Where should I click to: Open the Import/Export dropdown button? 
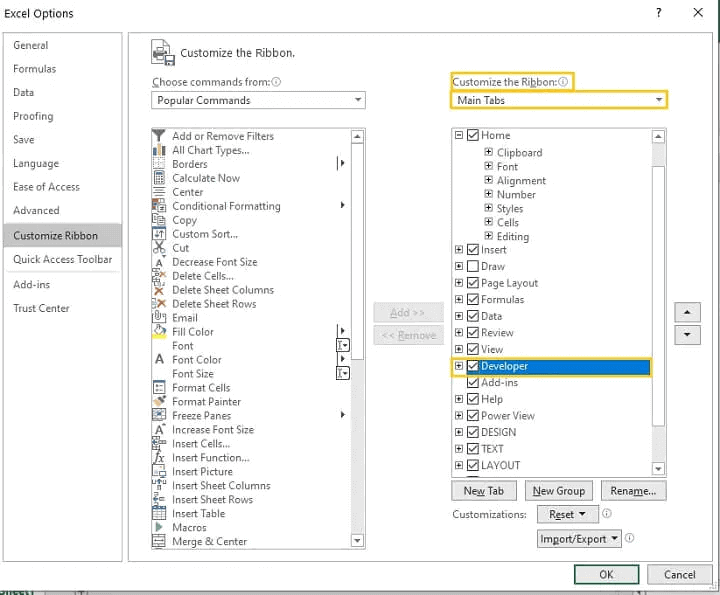[580, 539]
